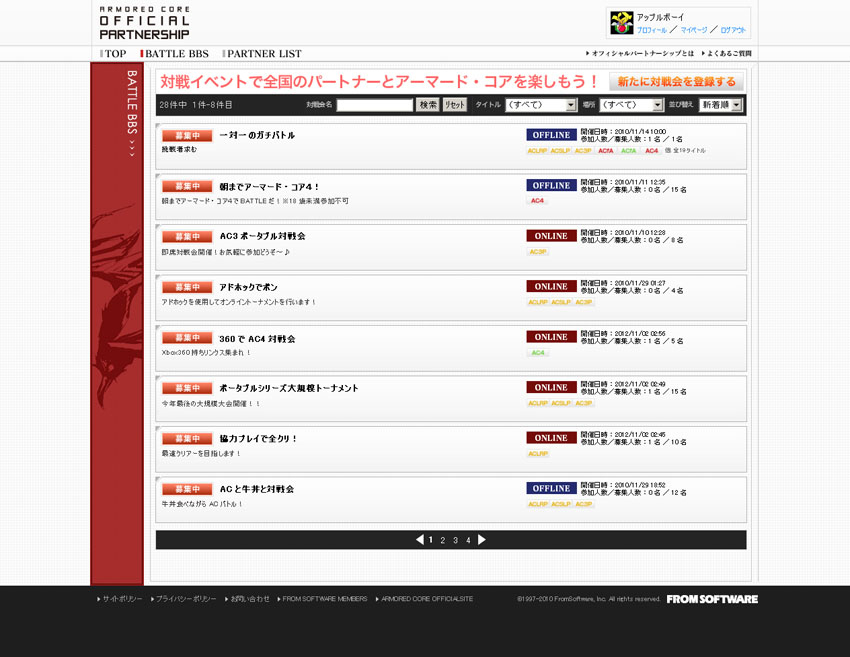
Task: Go to page 2 in pagination
Action: (443, 540)
